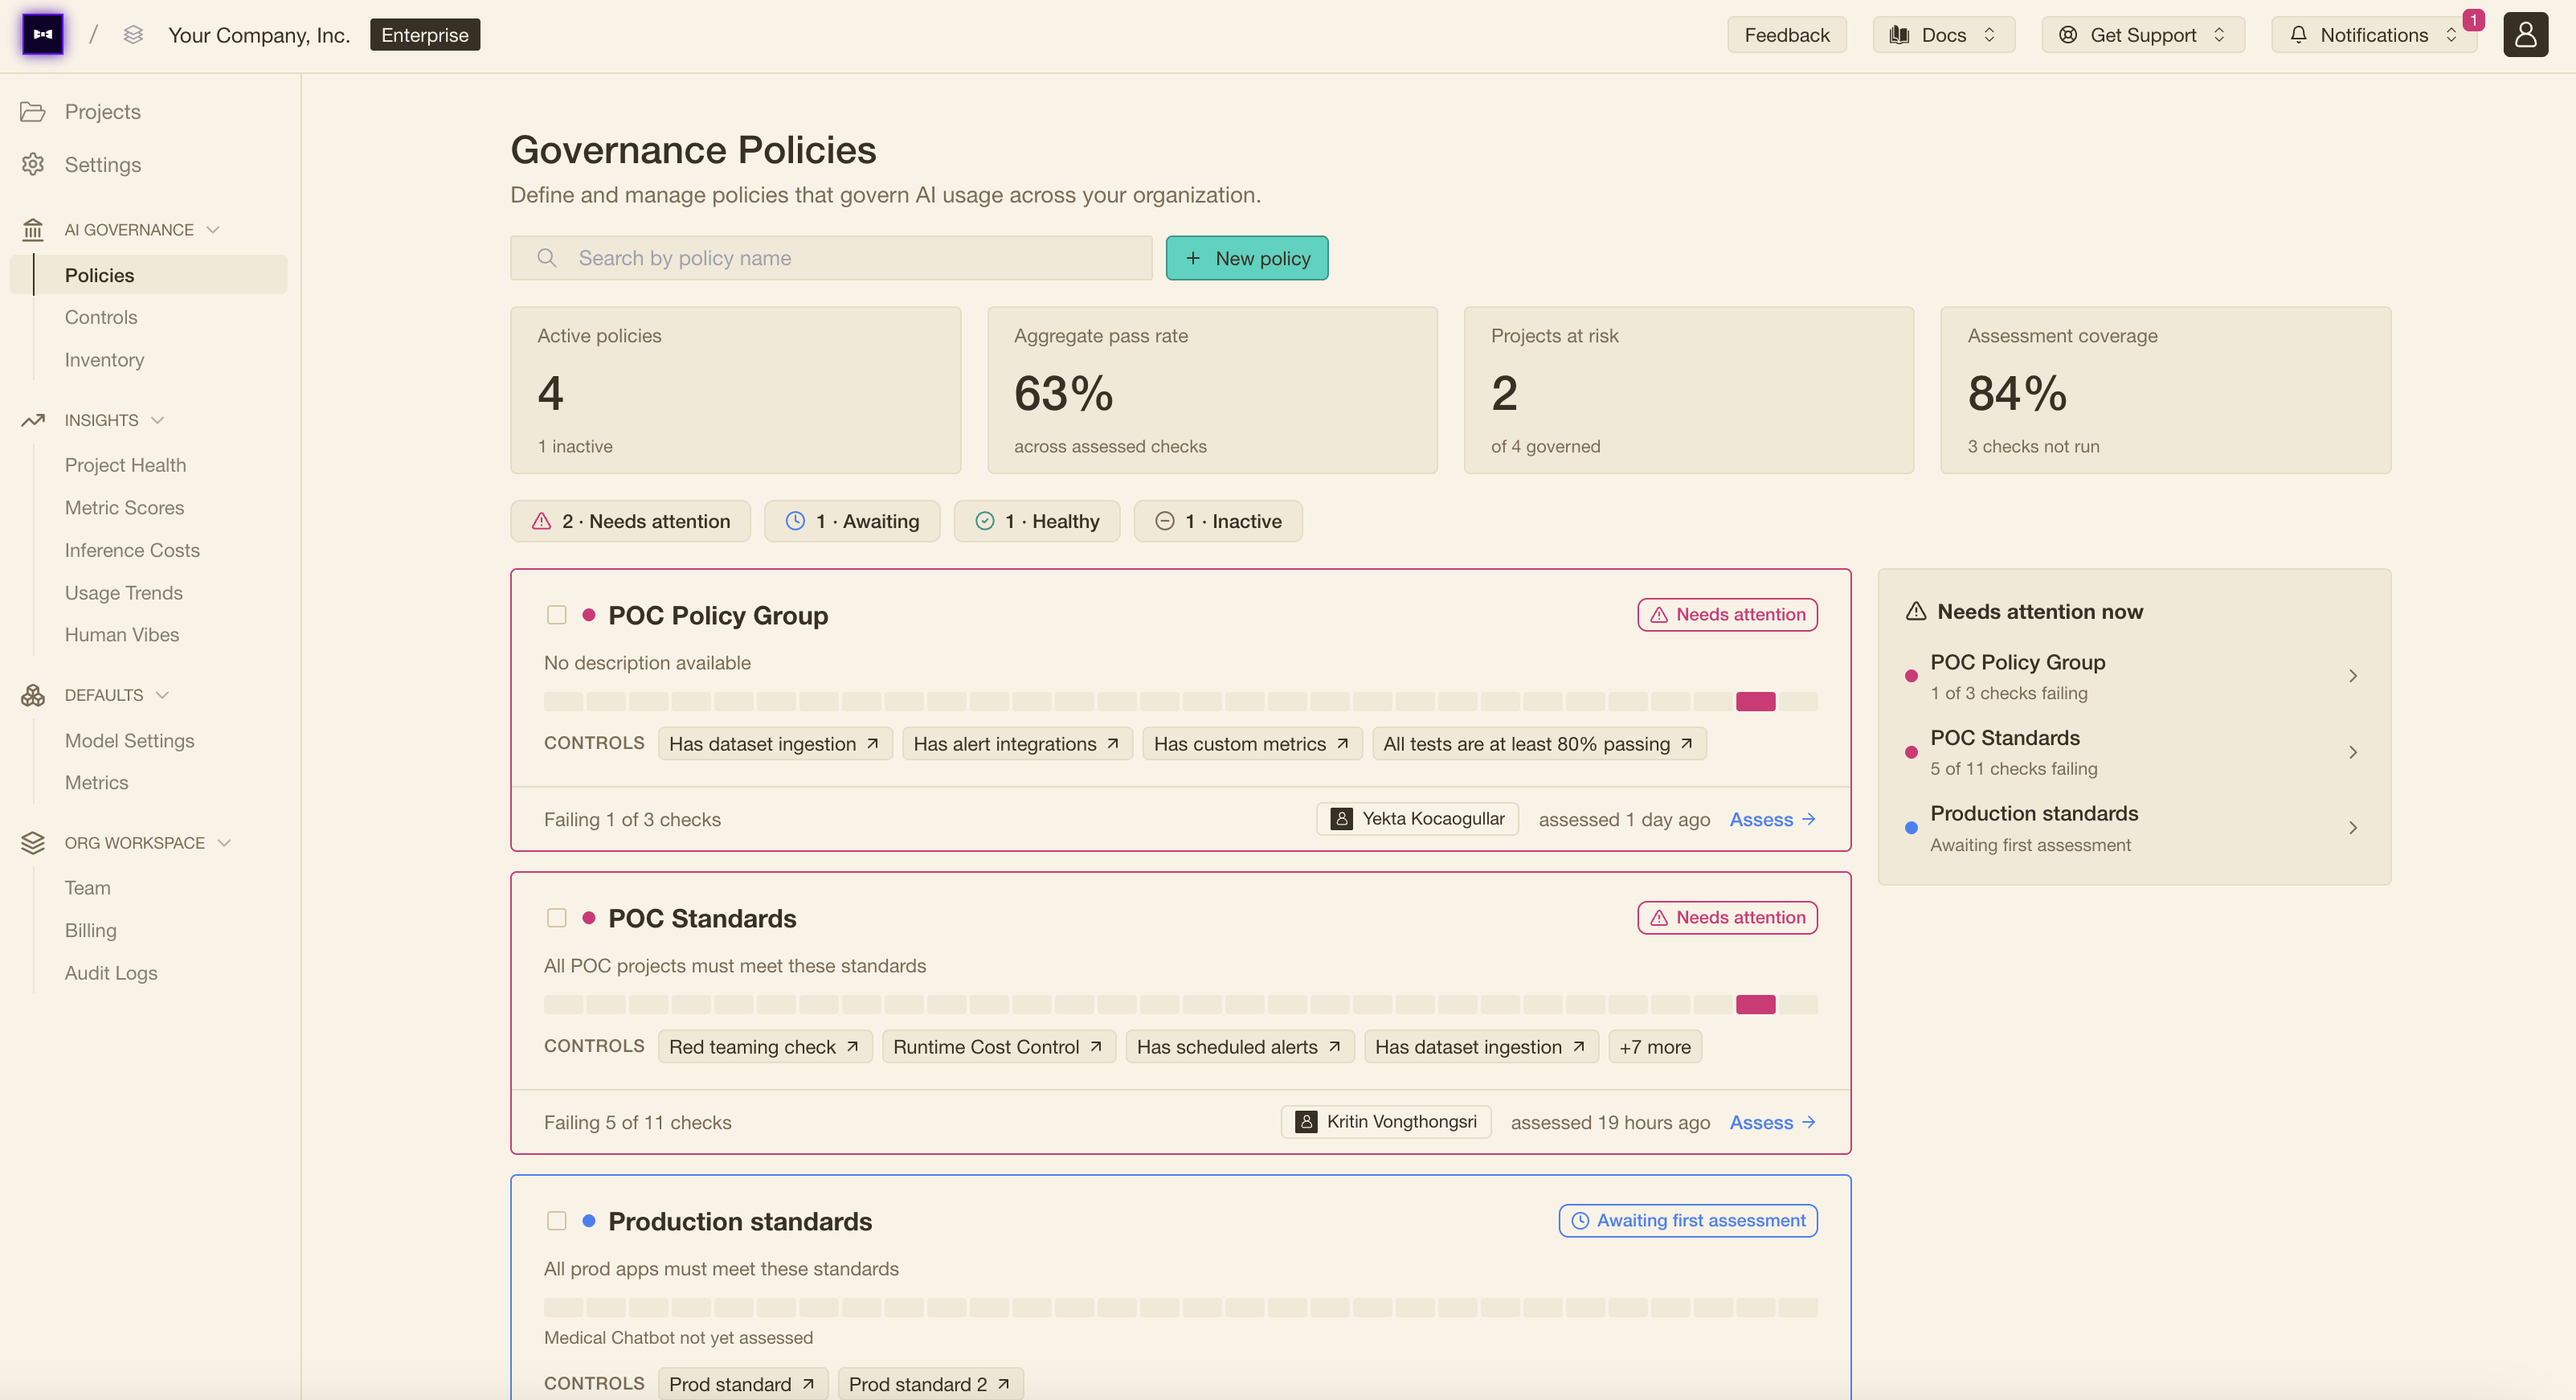Open POC Policy Group from attention panel
This screenshot has height=1400, width=2576.
(2134, 676)
